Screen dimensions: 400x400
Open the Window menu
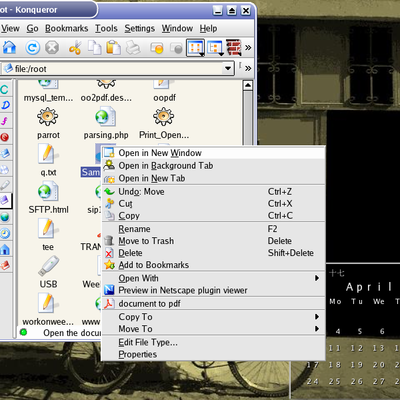click(x=177, y=29)
